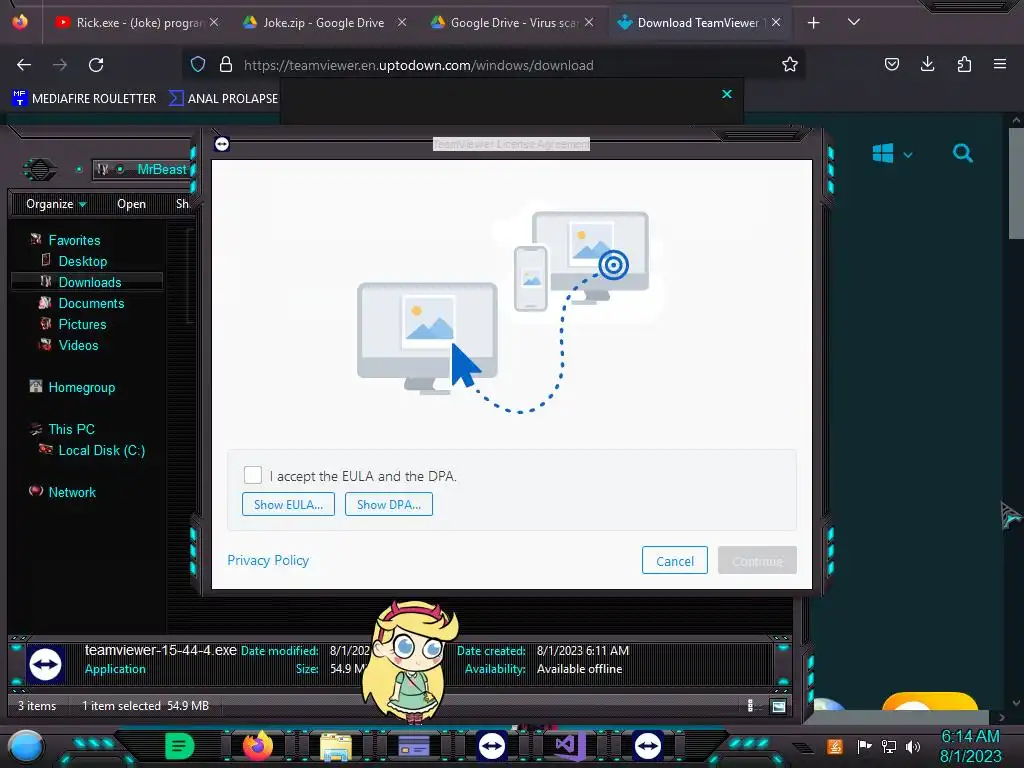Select Desktop under Favorites
Screen dimensions: 1024x768
(x=82, y=261)
